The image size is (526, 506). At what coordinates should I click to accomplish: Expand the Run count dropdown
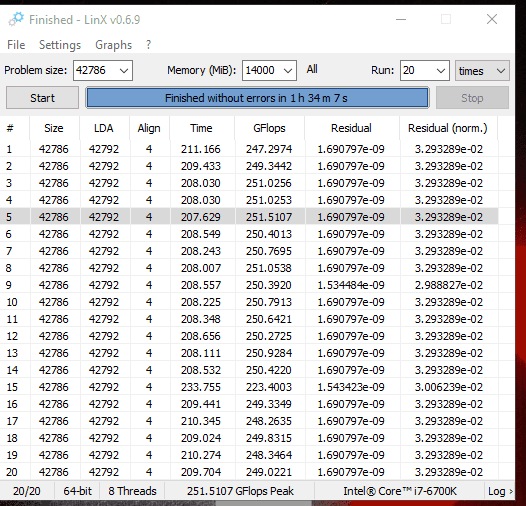[440, 71]
